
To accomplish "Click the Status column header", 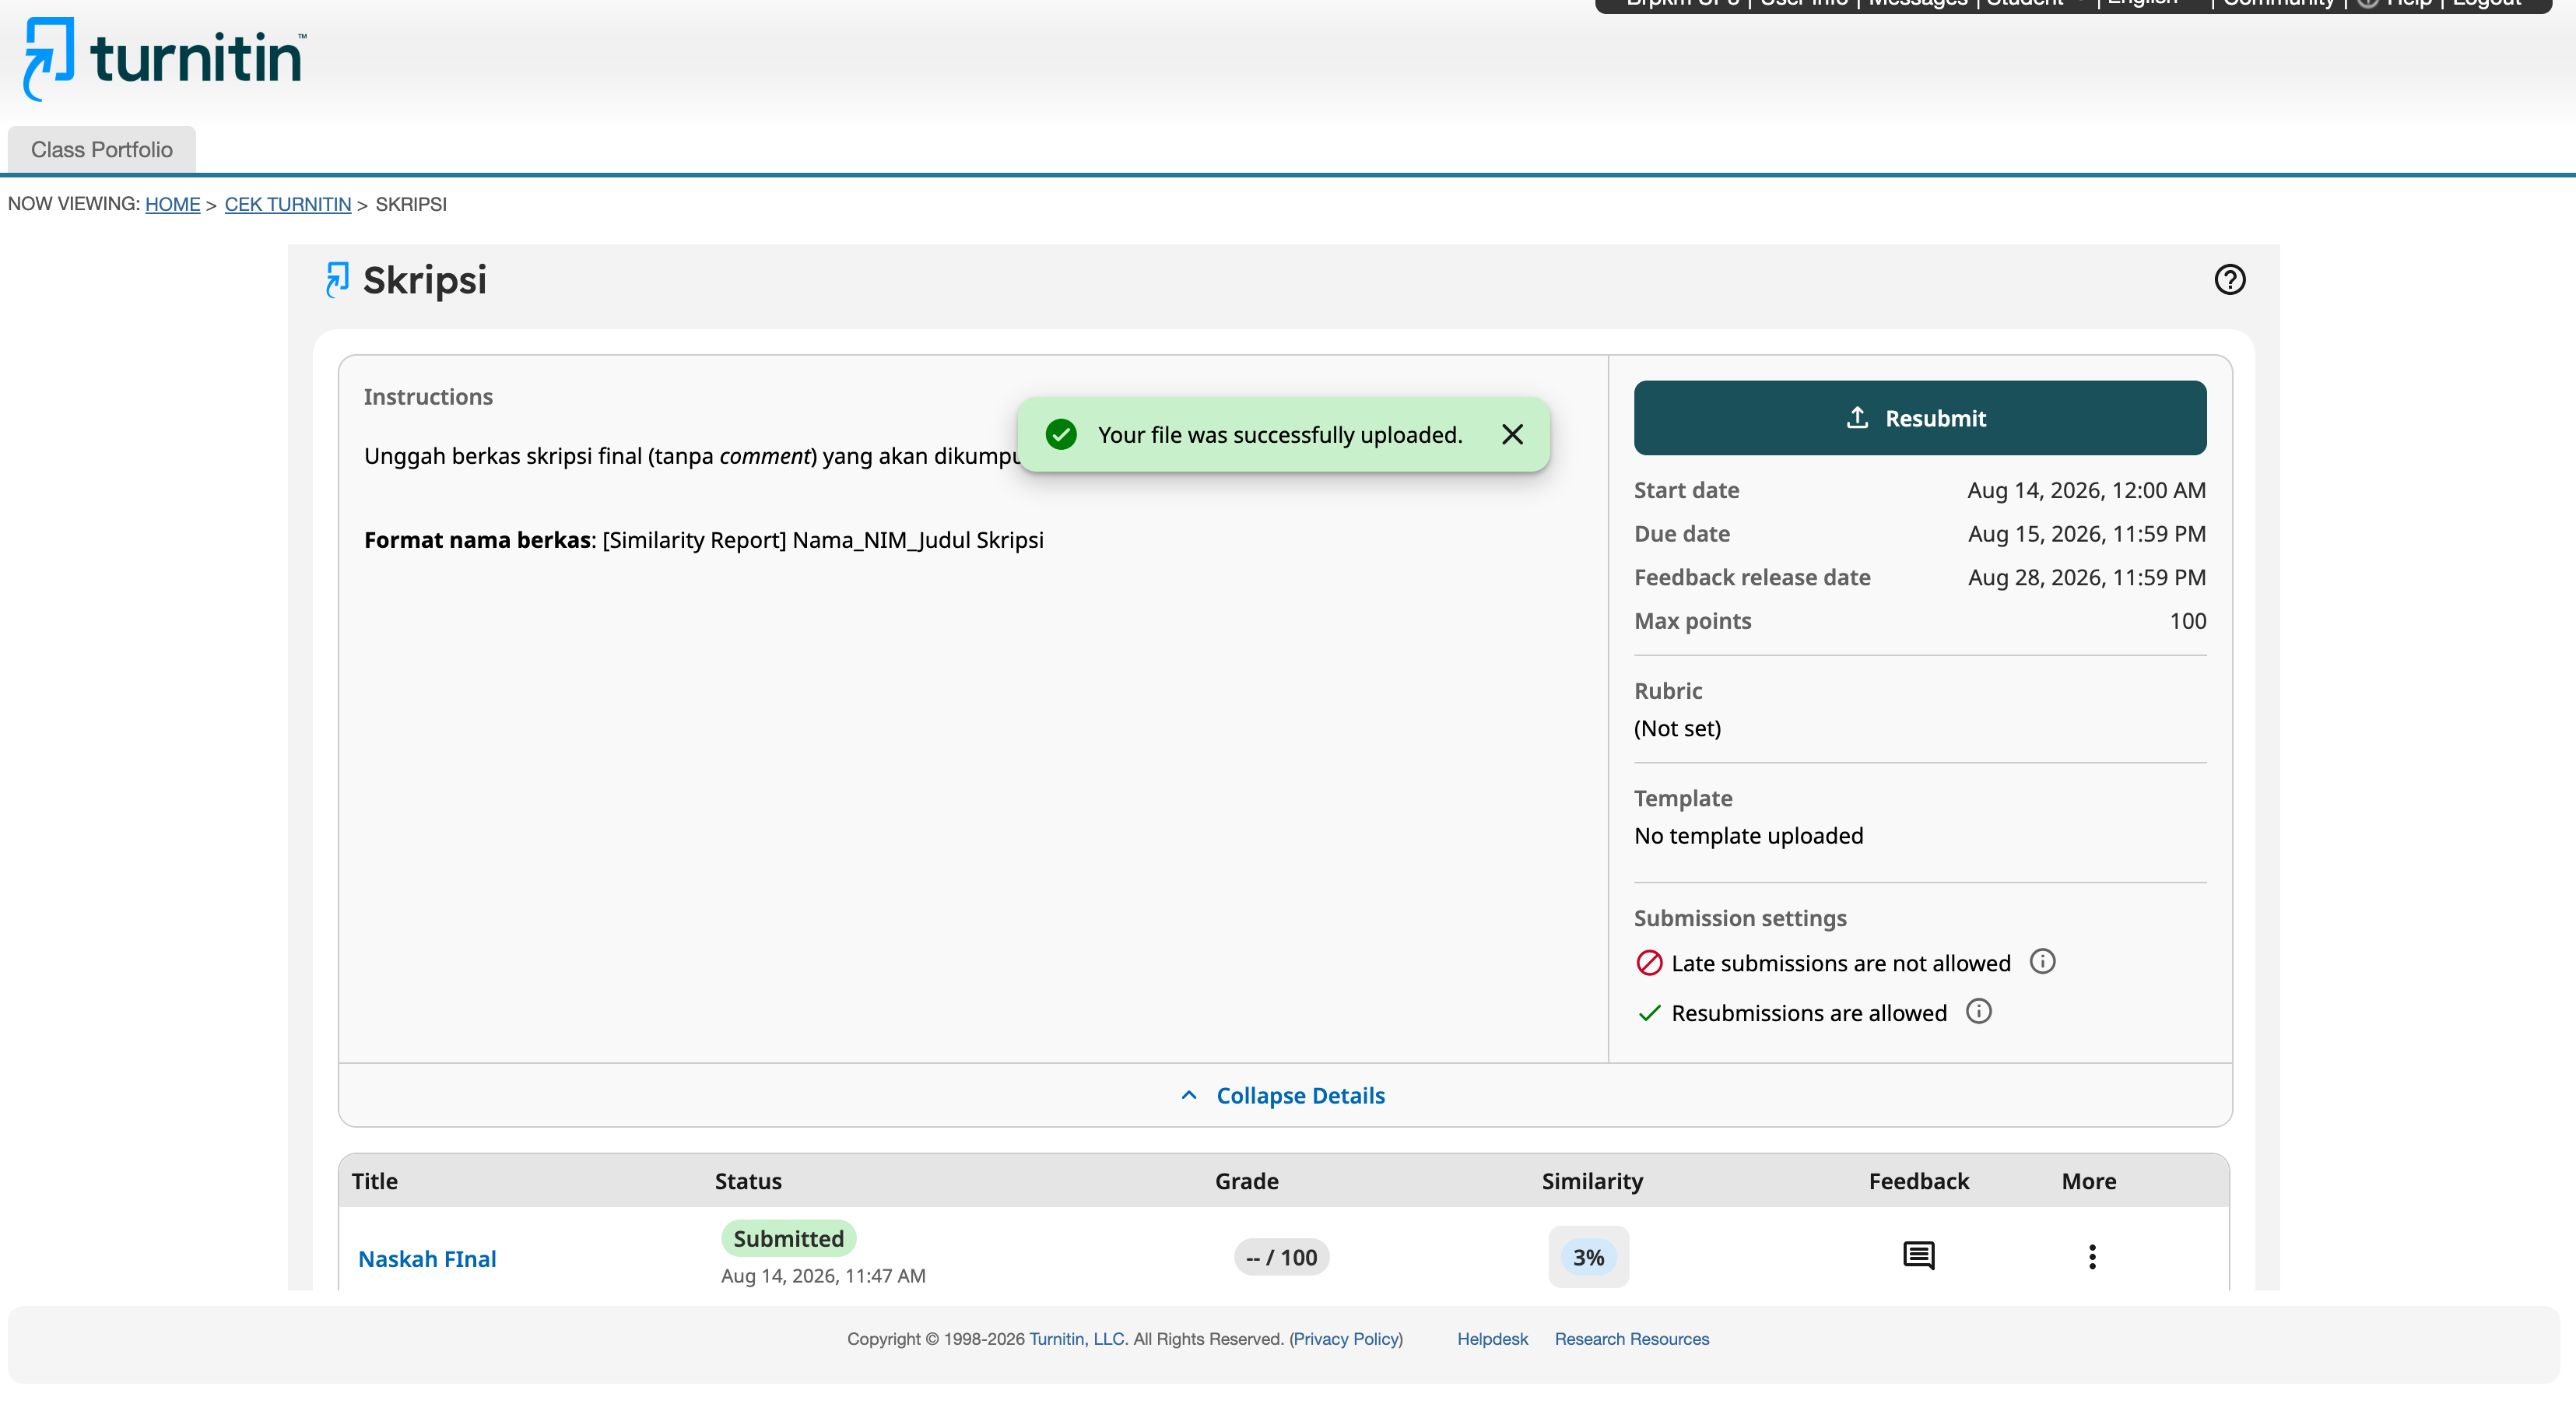I will 748,1181.
